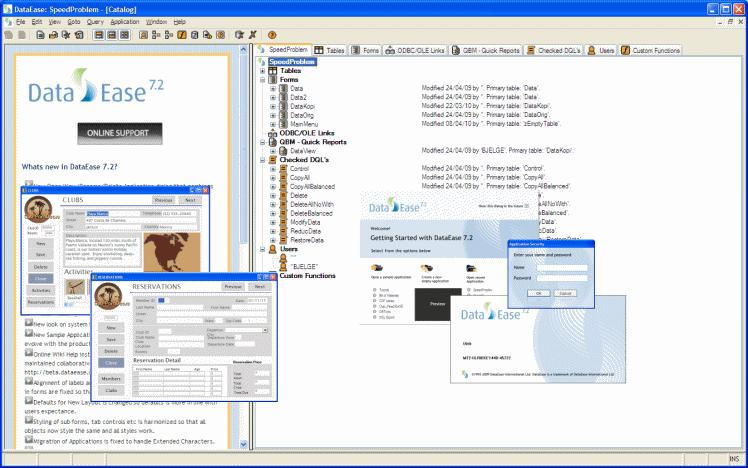Click the orange user toolbar icon
Image resolution: width=748 pixels, height=468 pixels.
tap(143, 35)
